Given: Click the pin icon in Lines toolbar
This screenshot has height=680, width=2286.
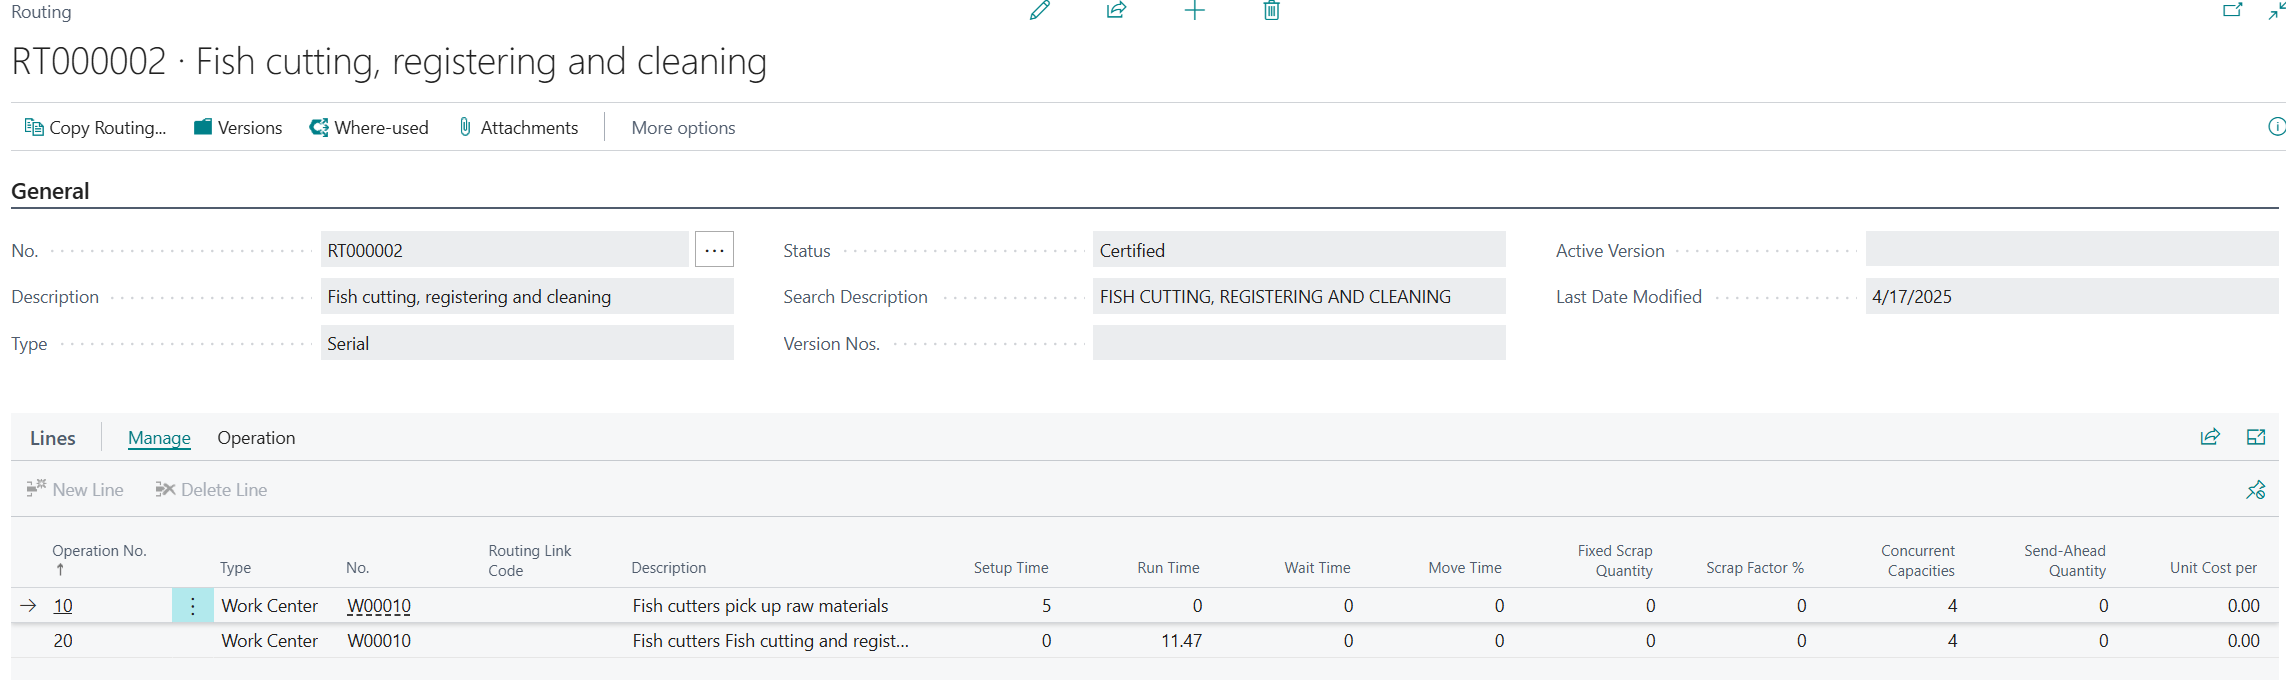Looking at the screenshot, I should click(2256, 490).
